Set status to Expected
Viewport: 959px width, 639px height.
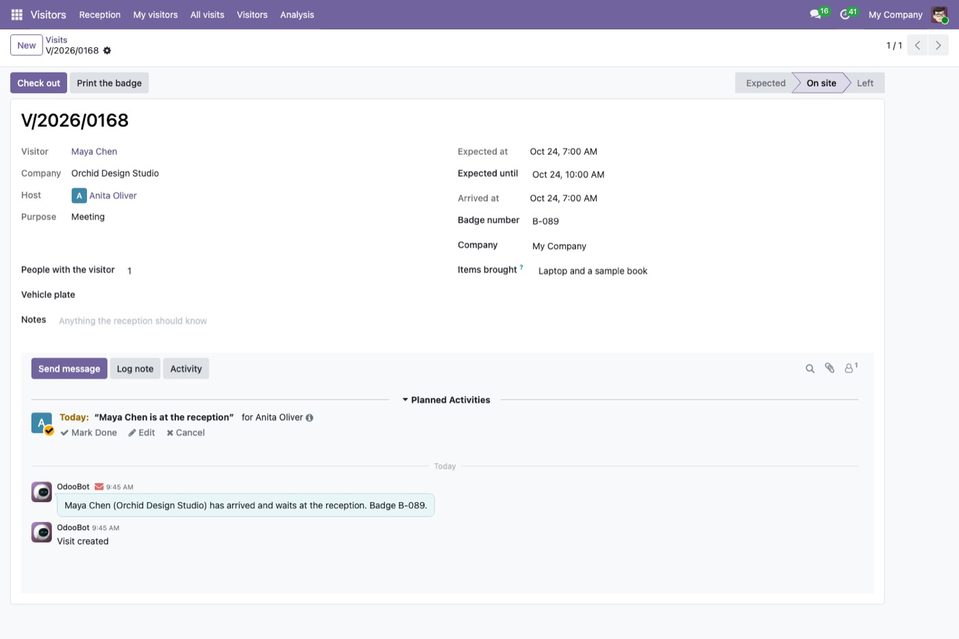(765, 83)
